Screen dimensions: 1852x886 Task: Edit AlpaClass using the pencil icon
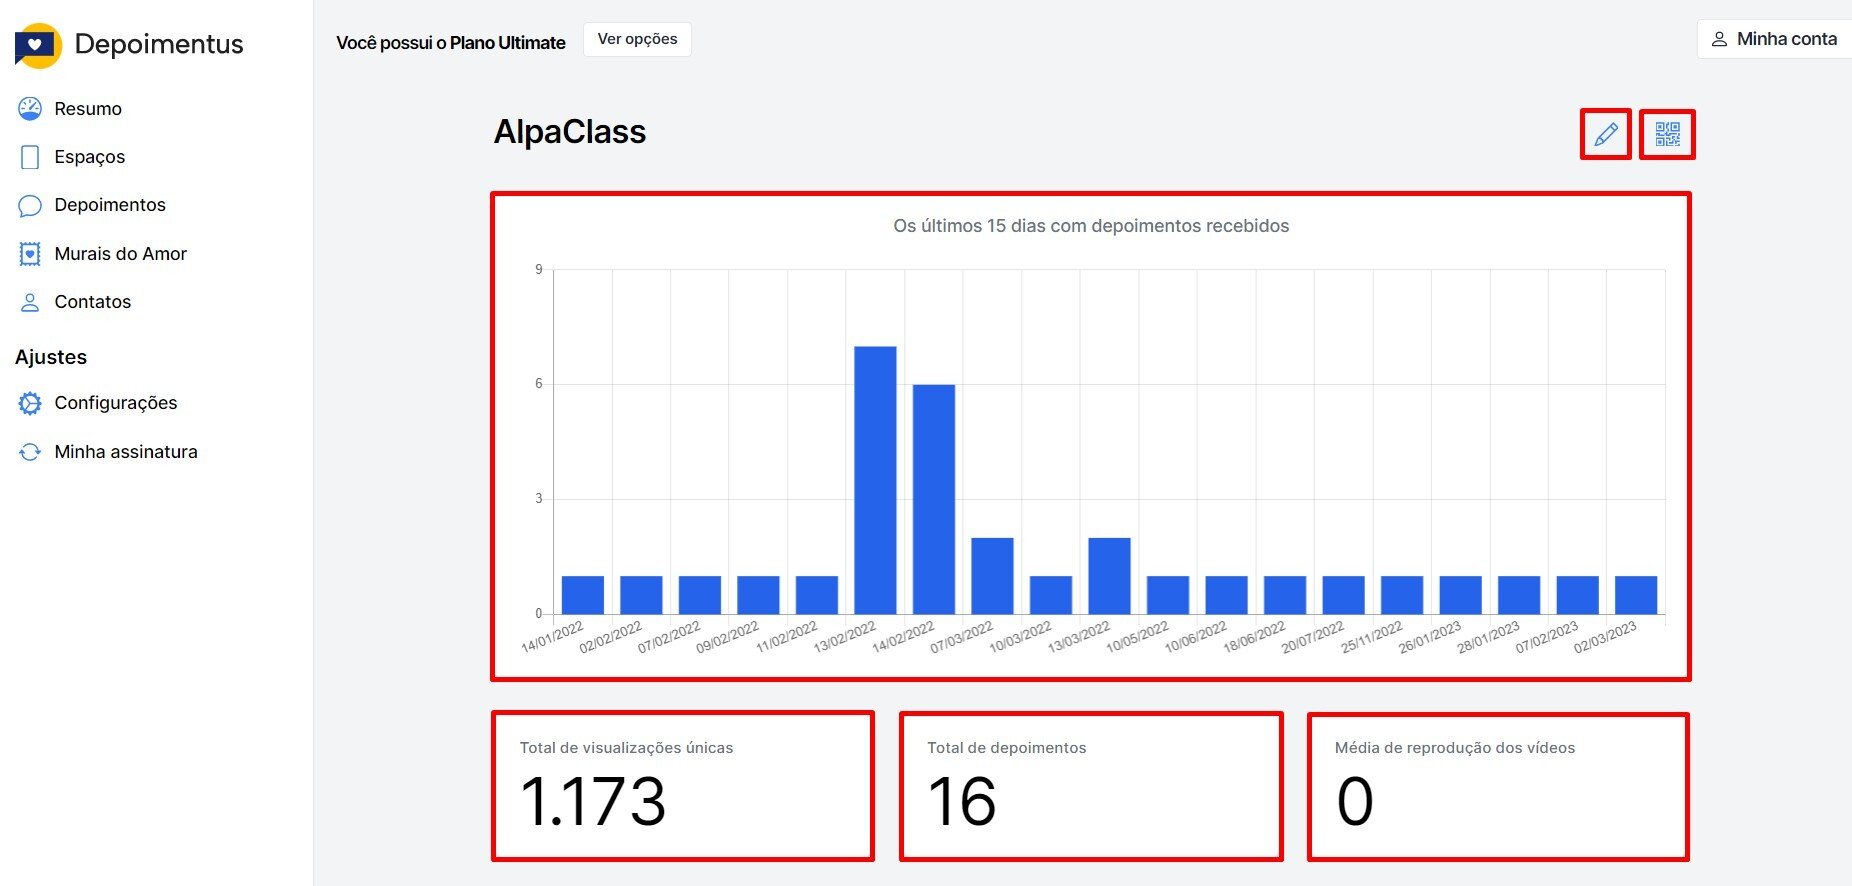1605,134
